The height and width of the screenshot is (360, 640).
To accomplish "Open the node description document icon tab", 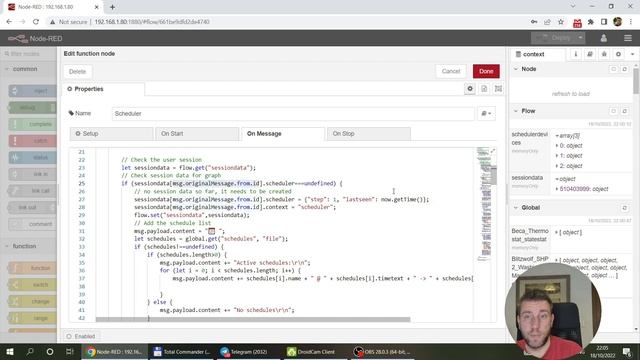I will 484,89.
